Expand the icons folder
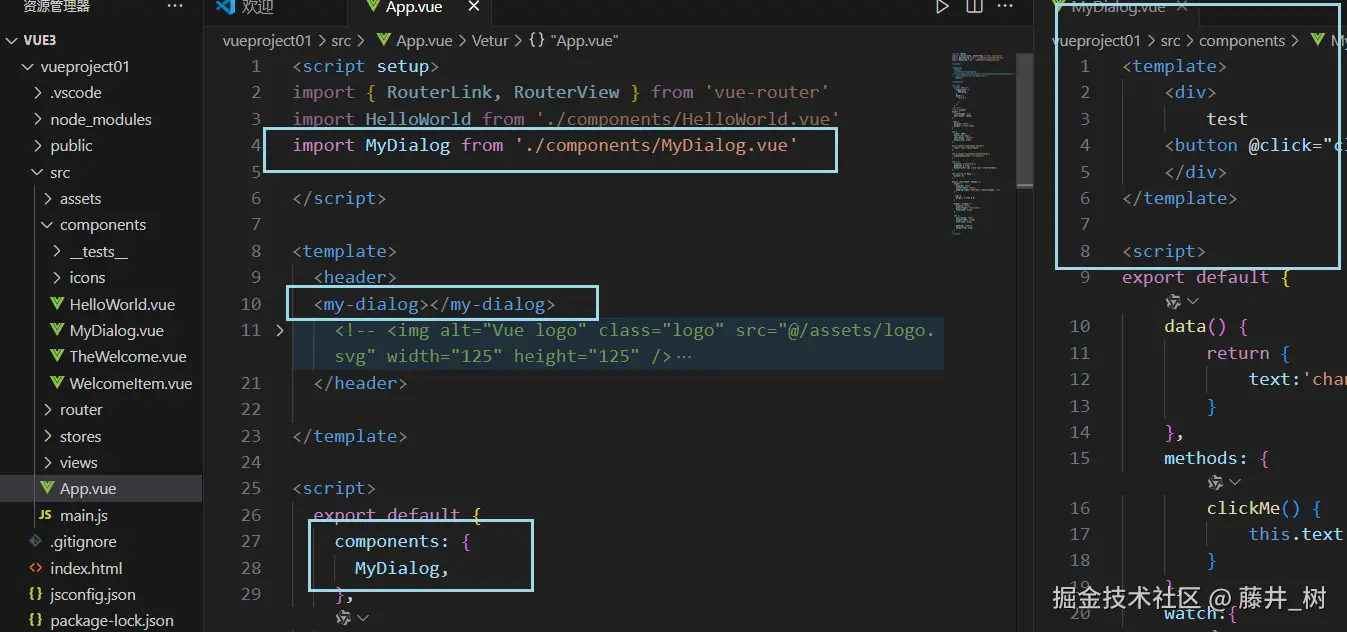Screen dimensions: 1347x632 [57, 278]
